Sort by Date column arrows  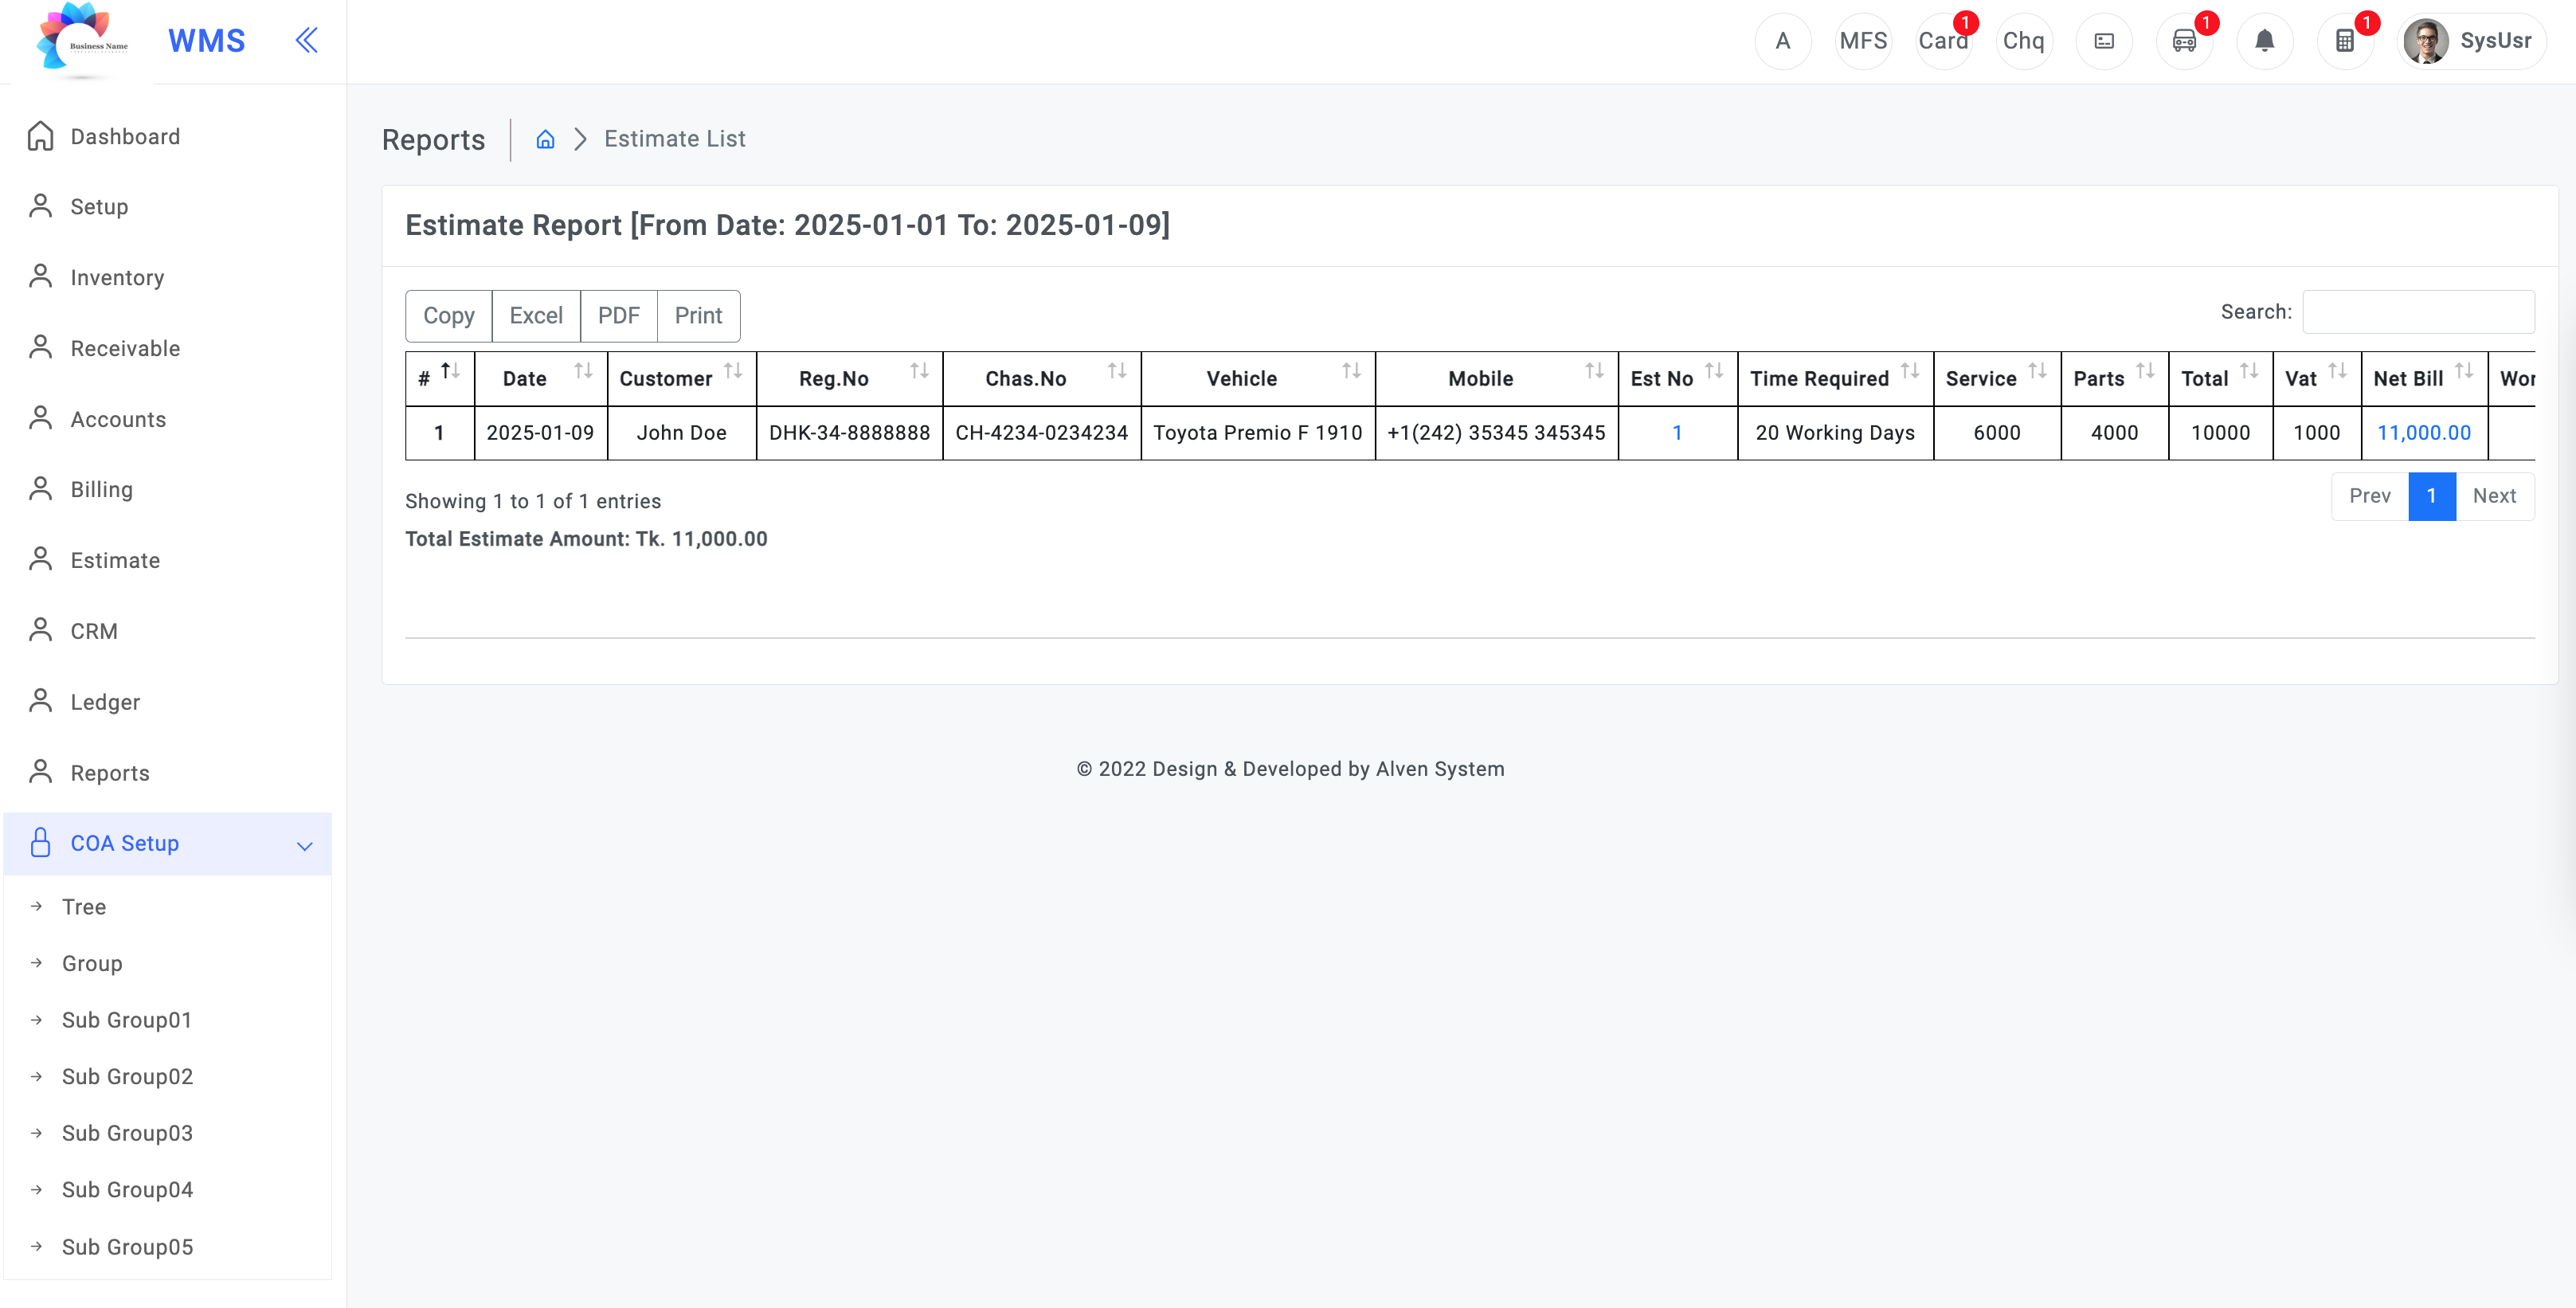[x=584, y=371]
